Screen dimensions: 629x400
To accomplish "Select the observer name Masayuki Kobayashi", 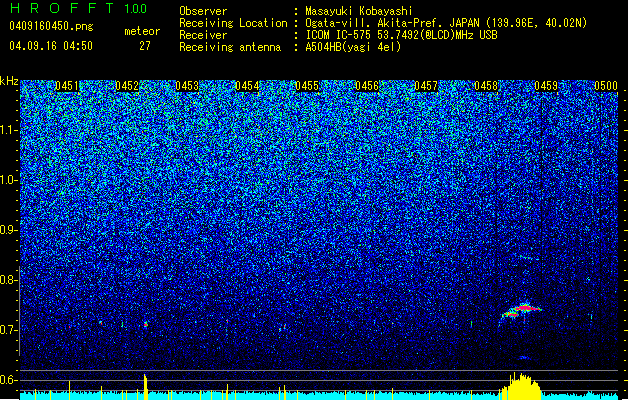I will pyautogui.click(x=359, y=11).
